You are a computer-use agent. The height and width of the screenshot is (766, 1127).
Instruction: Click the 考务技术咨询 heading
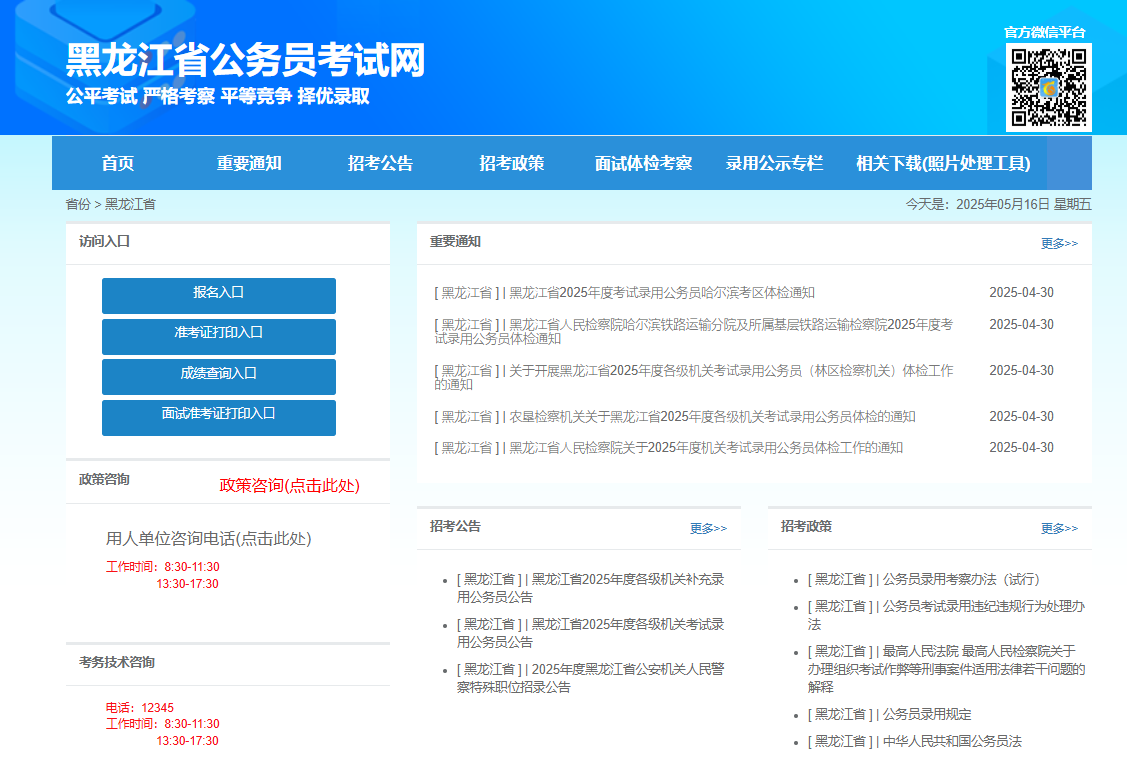pos(117,663)
